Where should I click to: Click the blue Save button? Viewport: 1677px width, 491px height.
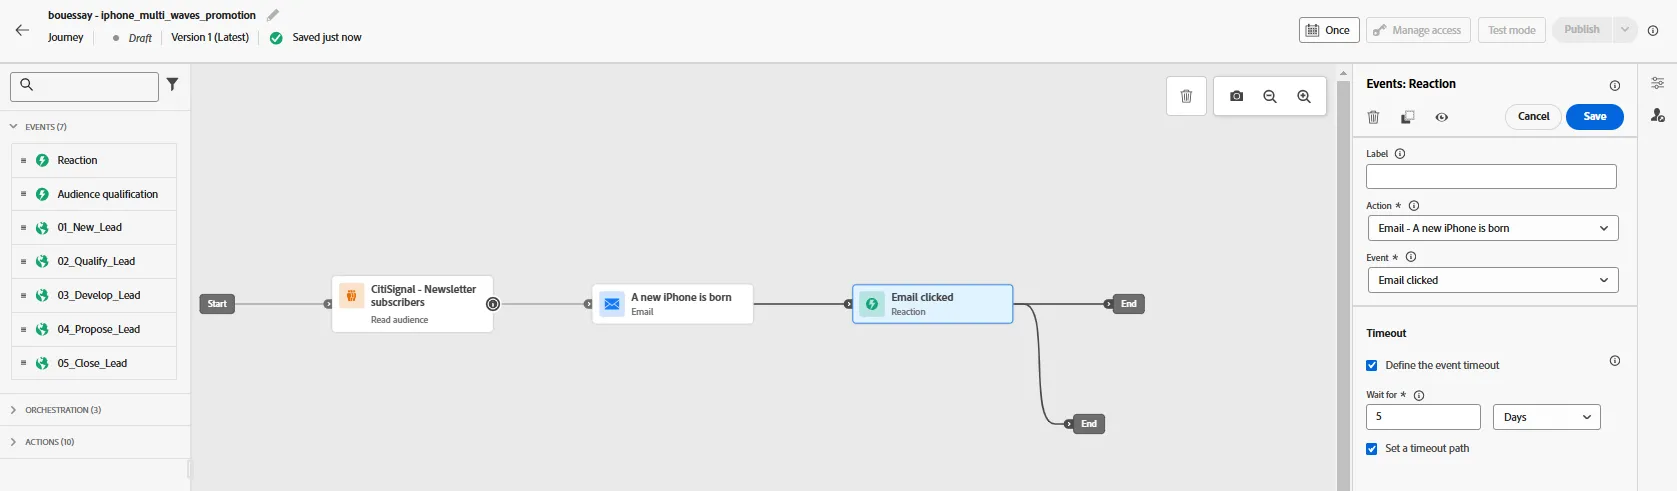[1595, 116]
